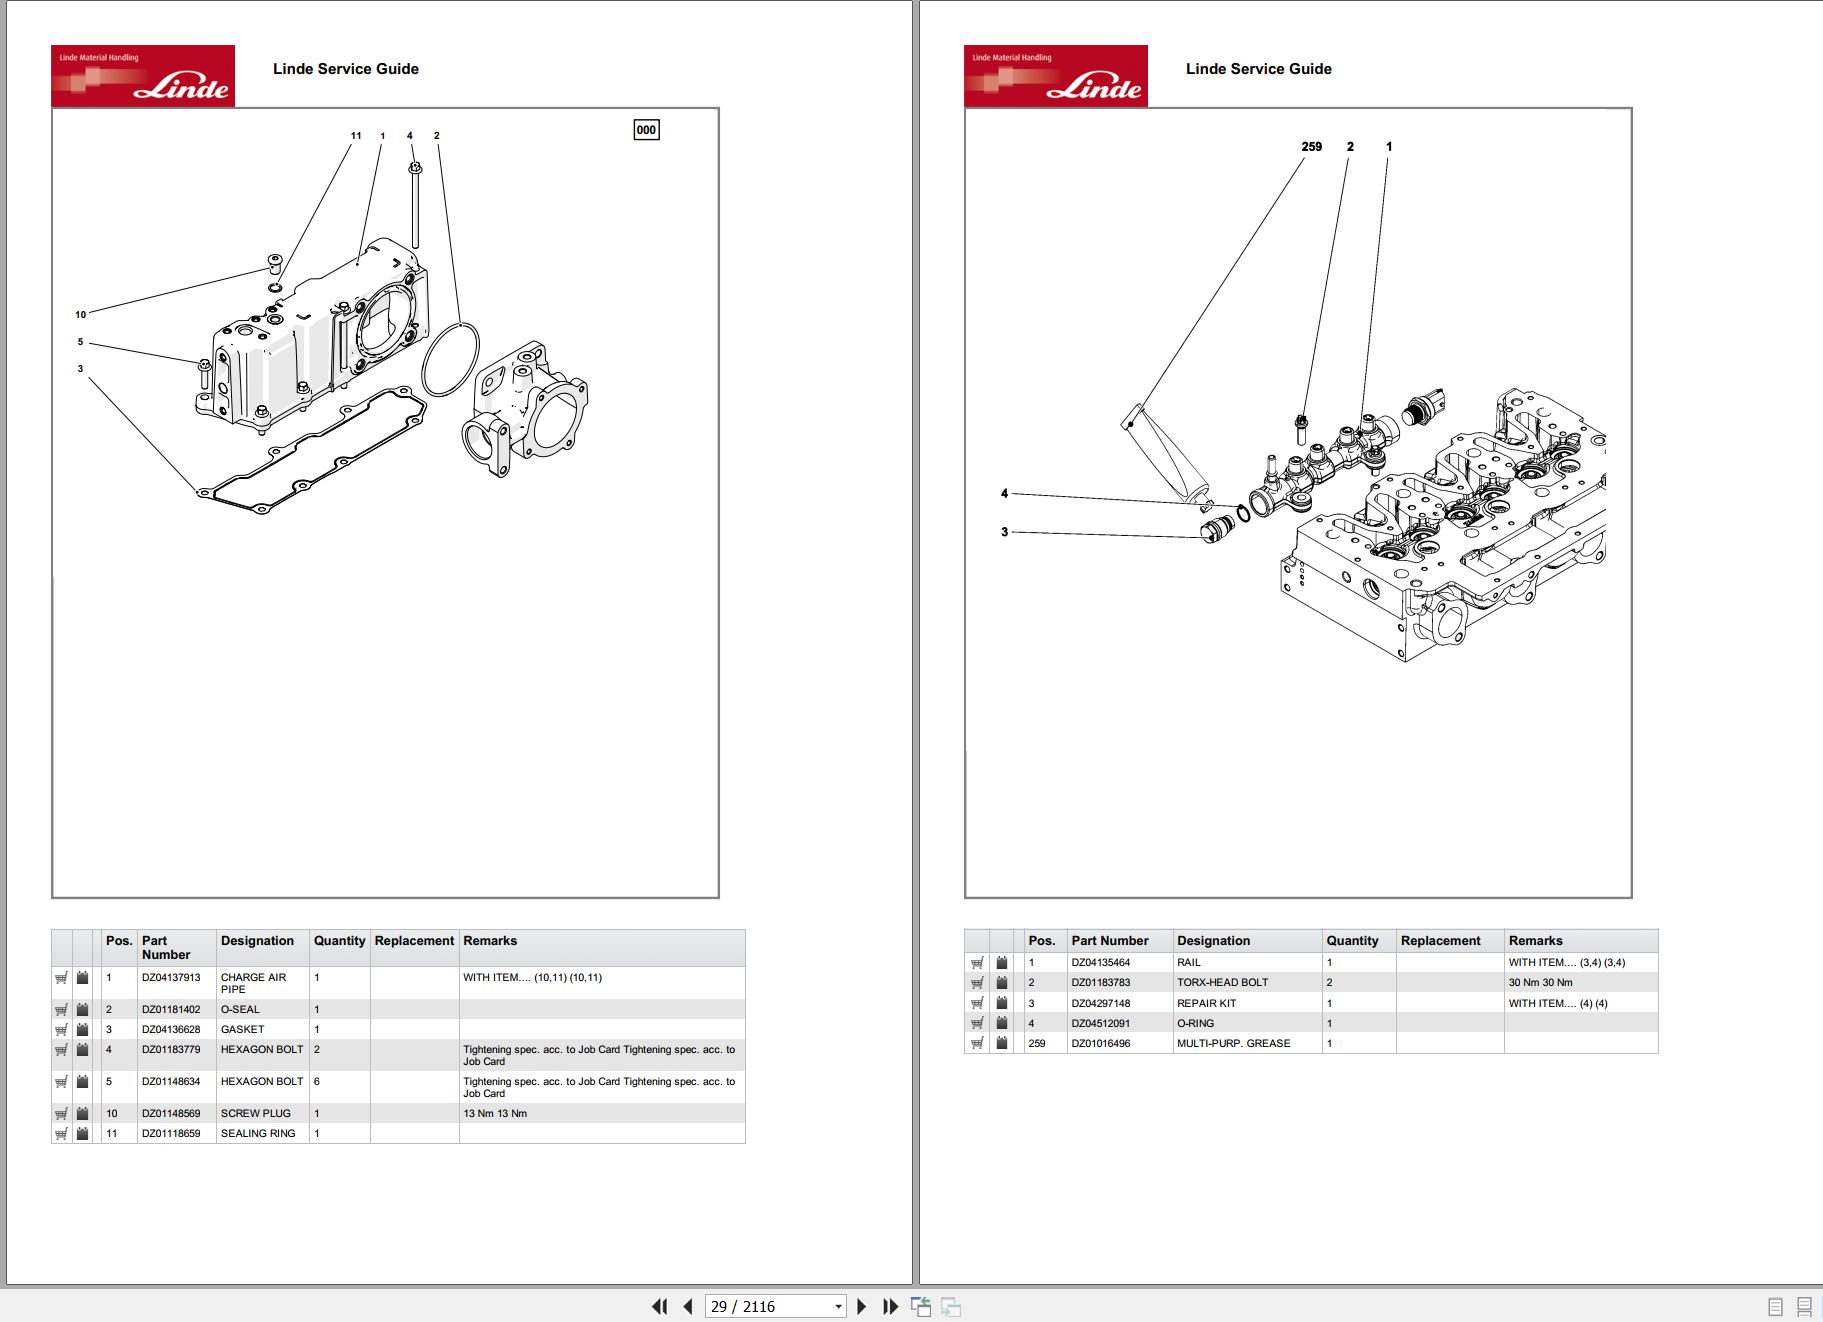Go to the previous page
Image resolution: width=1823 pixels, height=1322 pixels.
tap(688, 1306)
